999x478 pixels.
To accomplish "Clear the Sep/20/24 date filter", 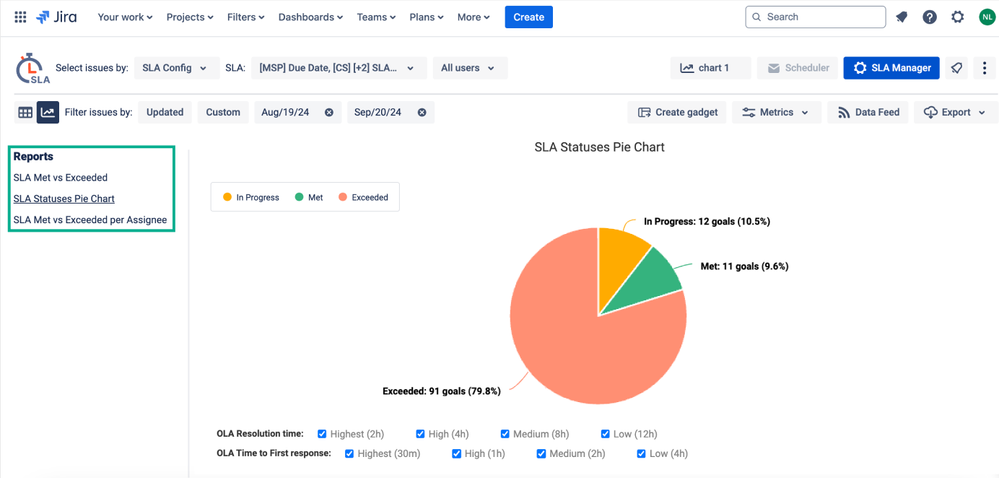I will tap(422, 112).
